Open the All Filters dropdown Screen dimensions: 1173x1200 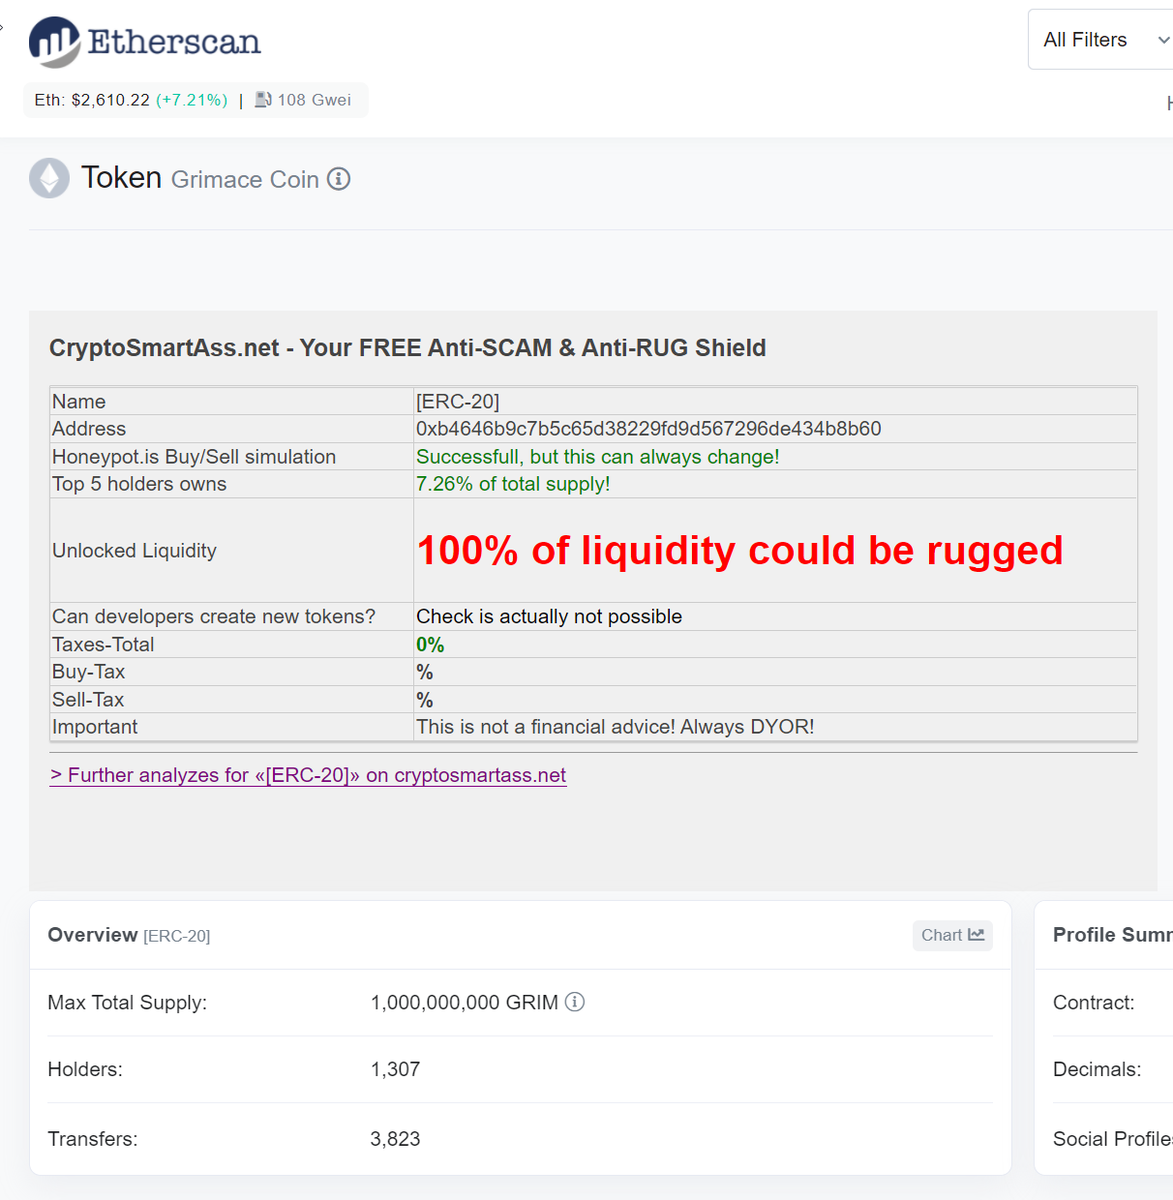click(1101, 40)
